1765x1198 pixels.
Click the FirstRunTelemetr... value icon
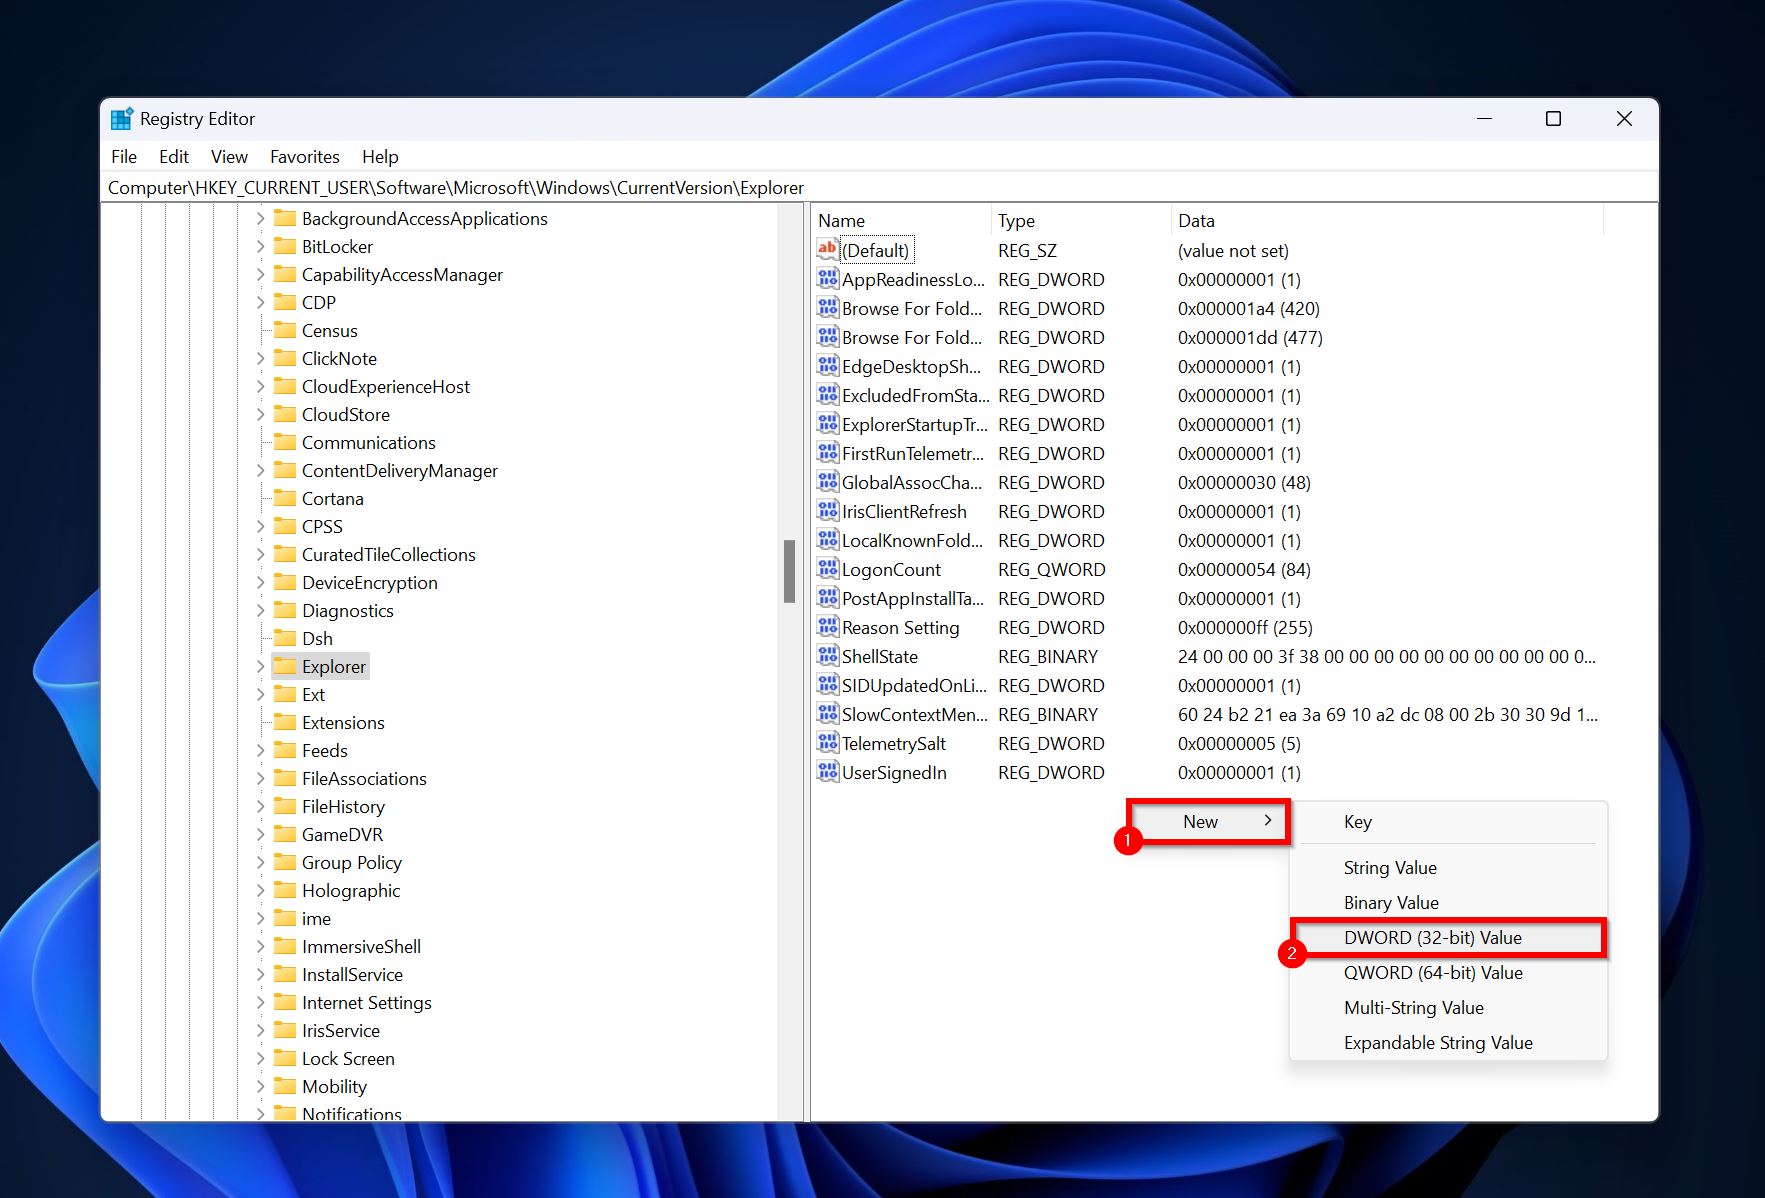[x=827, y=453]
